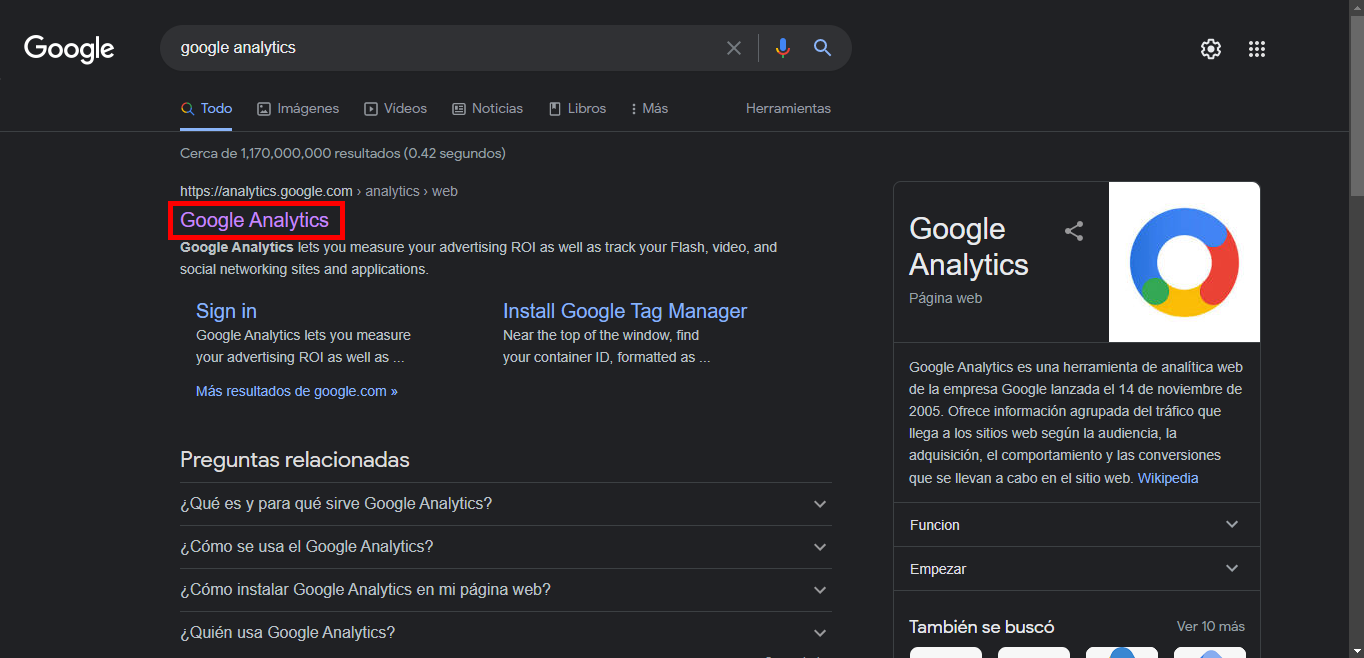
Task: Switch to the Libros tab
Action: pyautogui.click(x=577, y=109)
